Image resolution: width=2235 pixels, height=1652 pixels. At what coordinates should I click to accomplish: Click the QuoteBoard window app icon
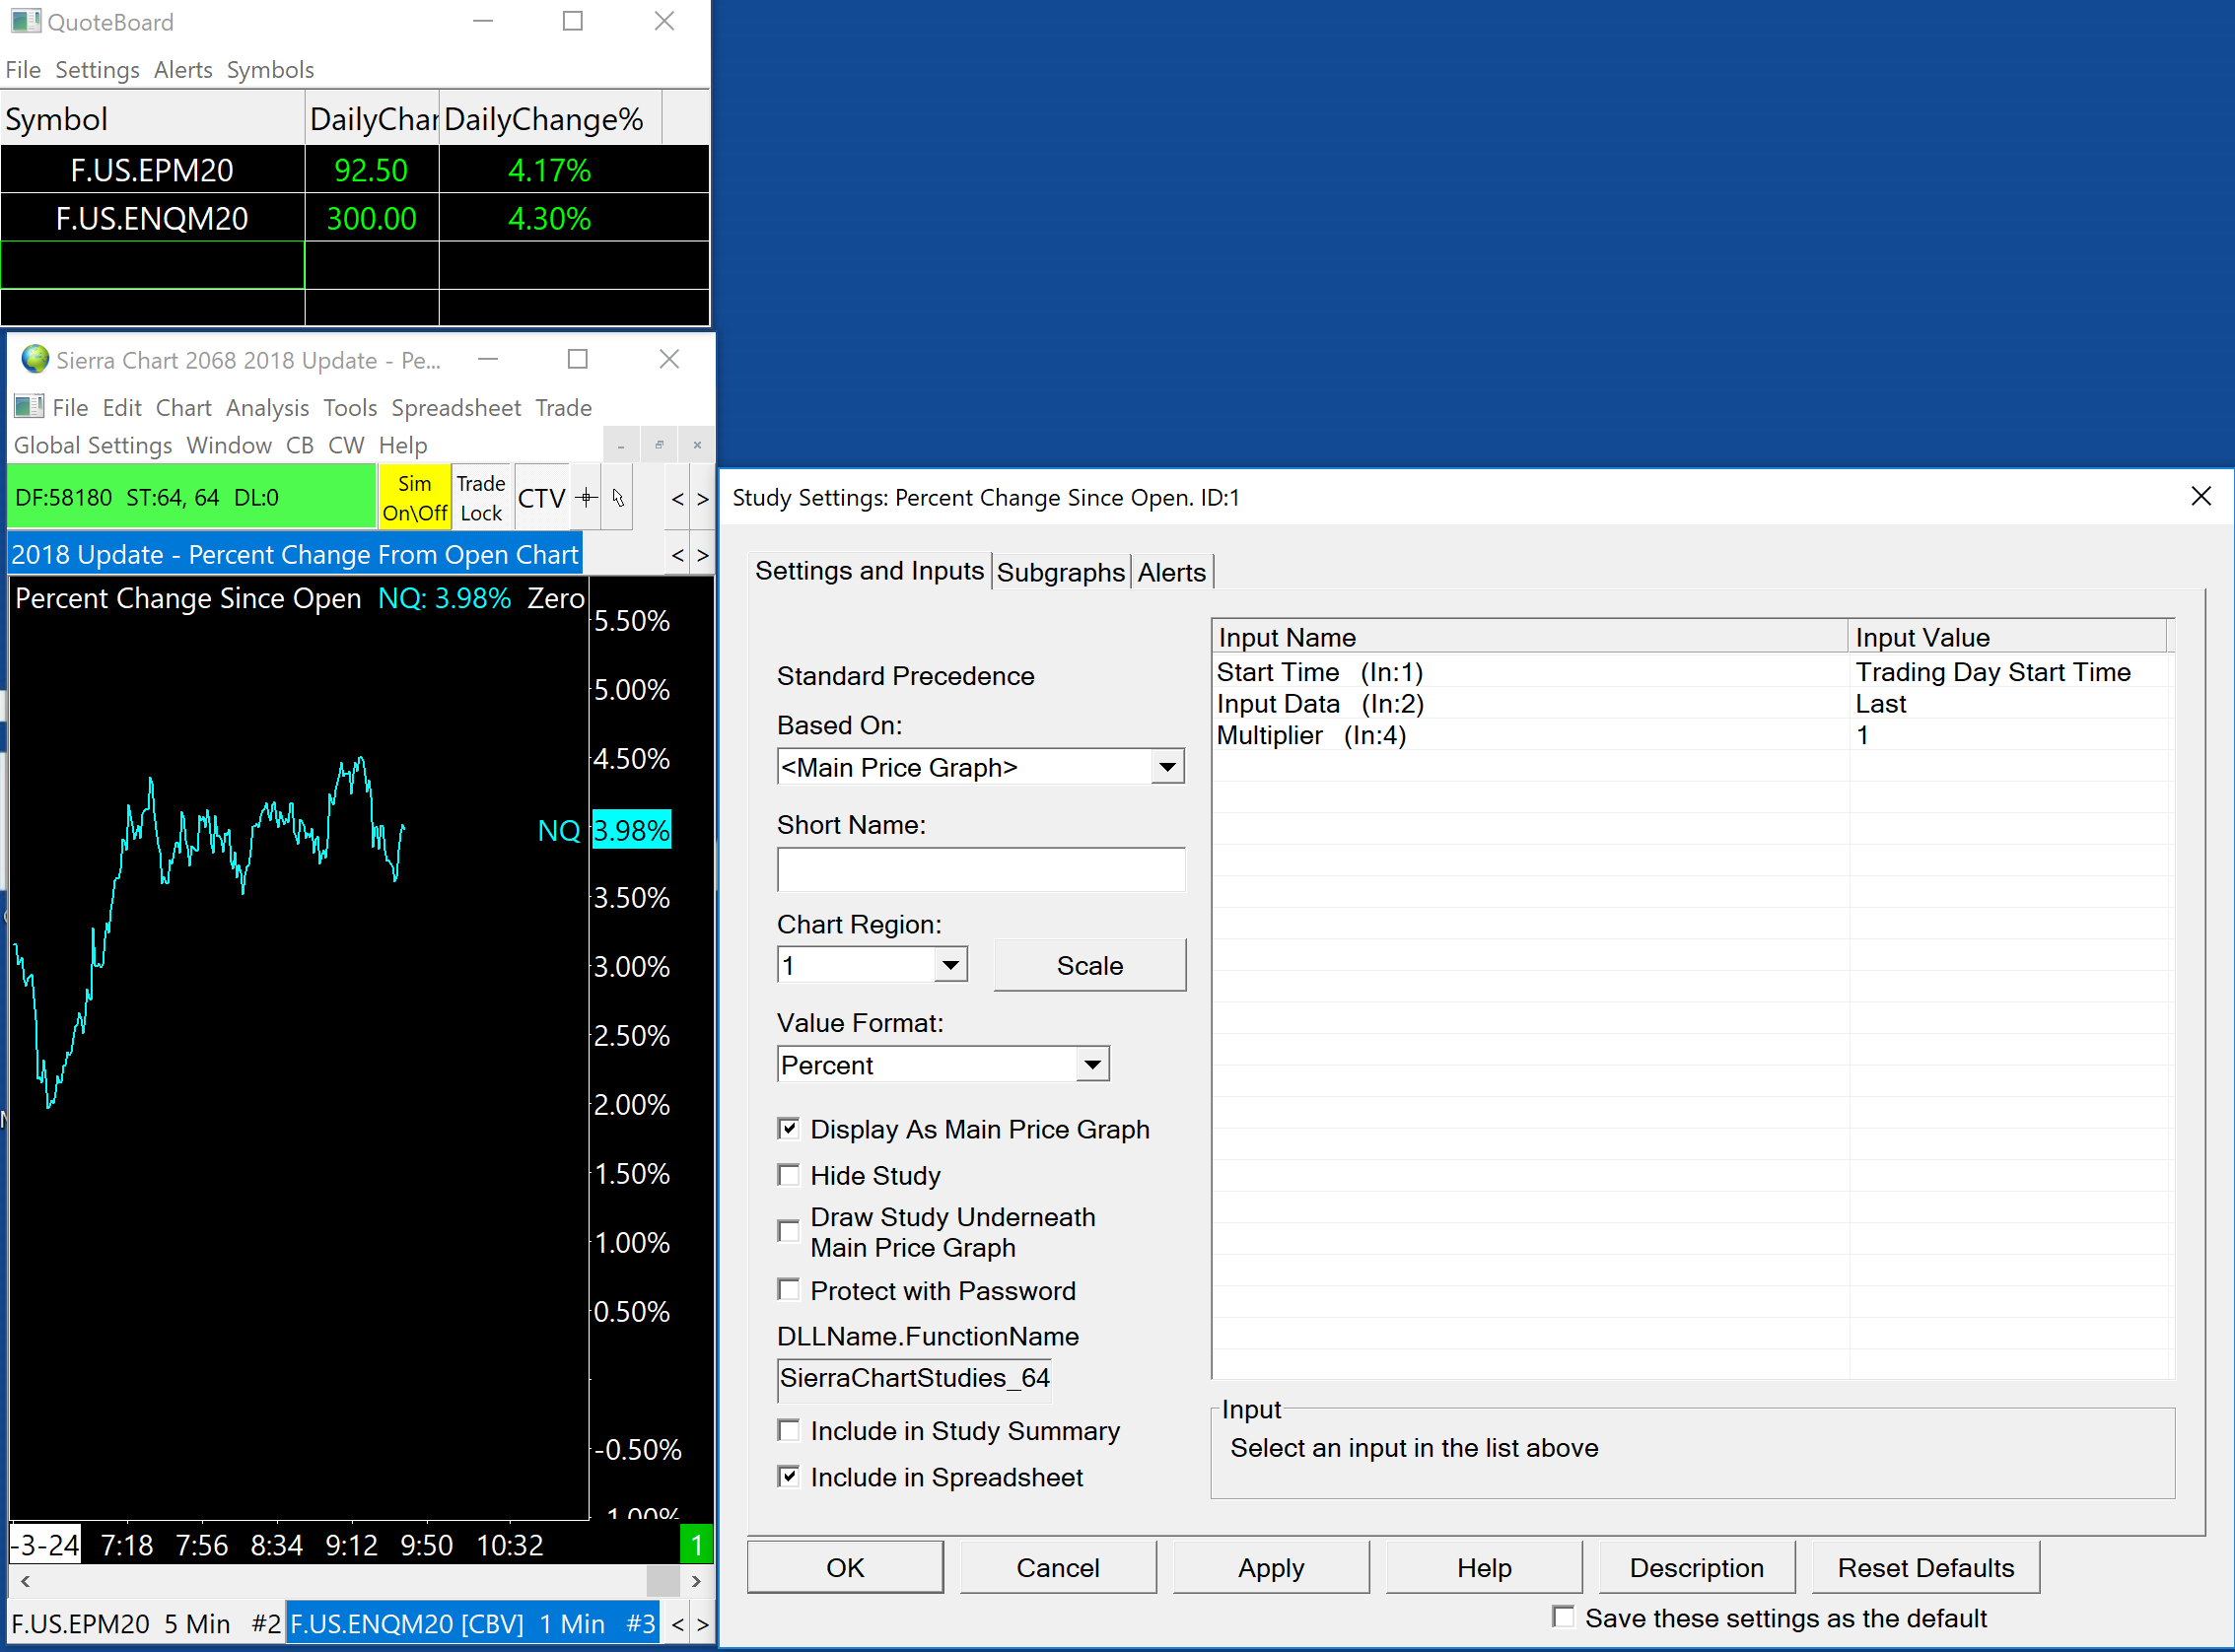[x=26, y=21]
